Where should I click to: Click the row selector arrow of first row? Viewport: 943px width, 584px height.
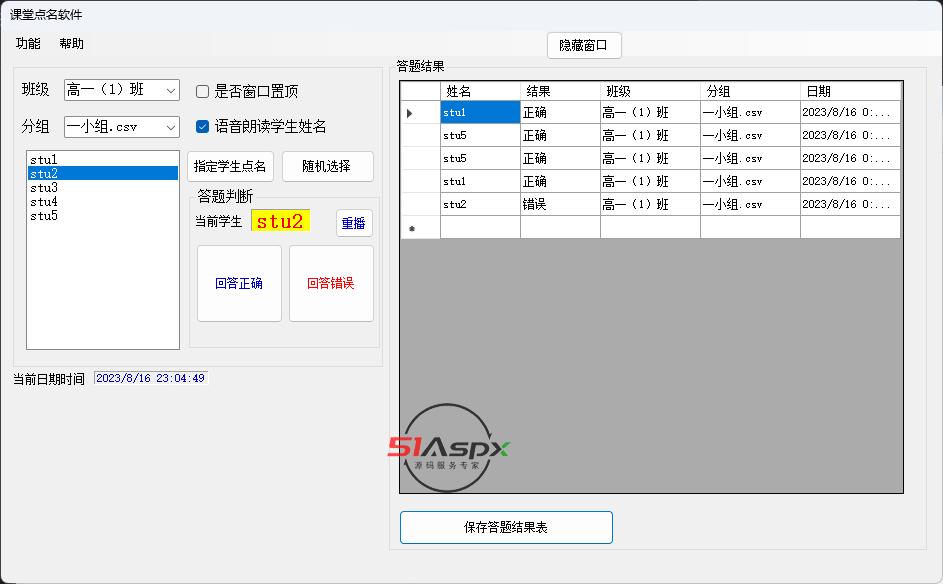420,112
